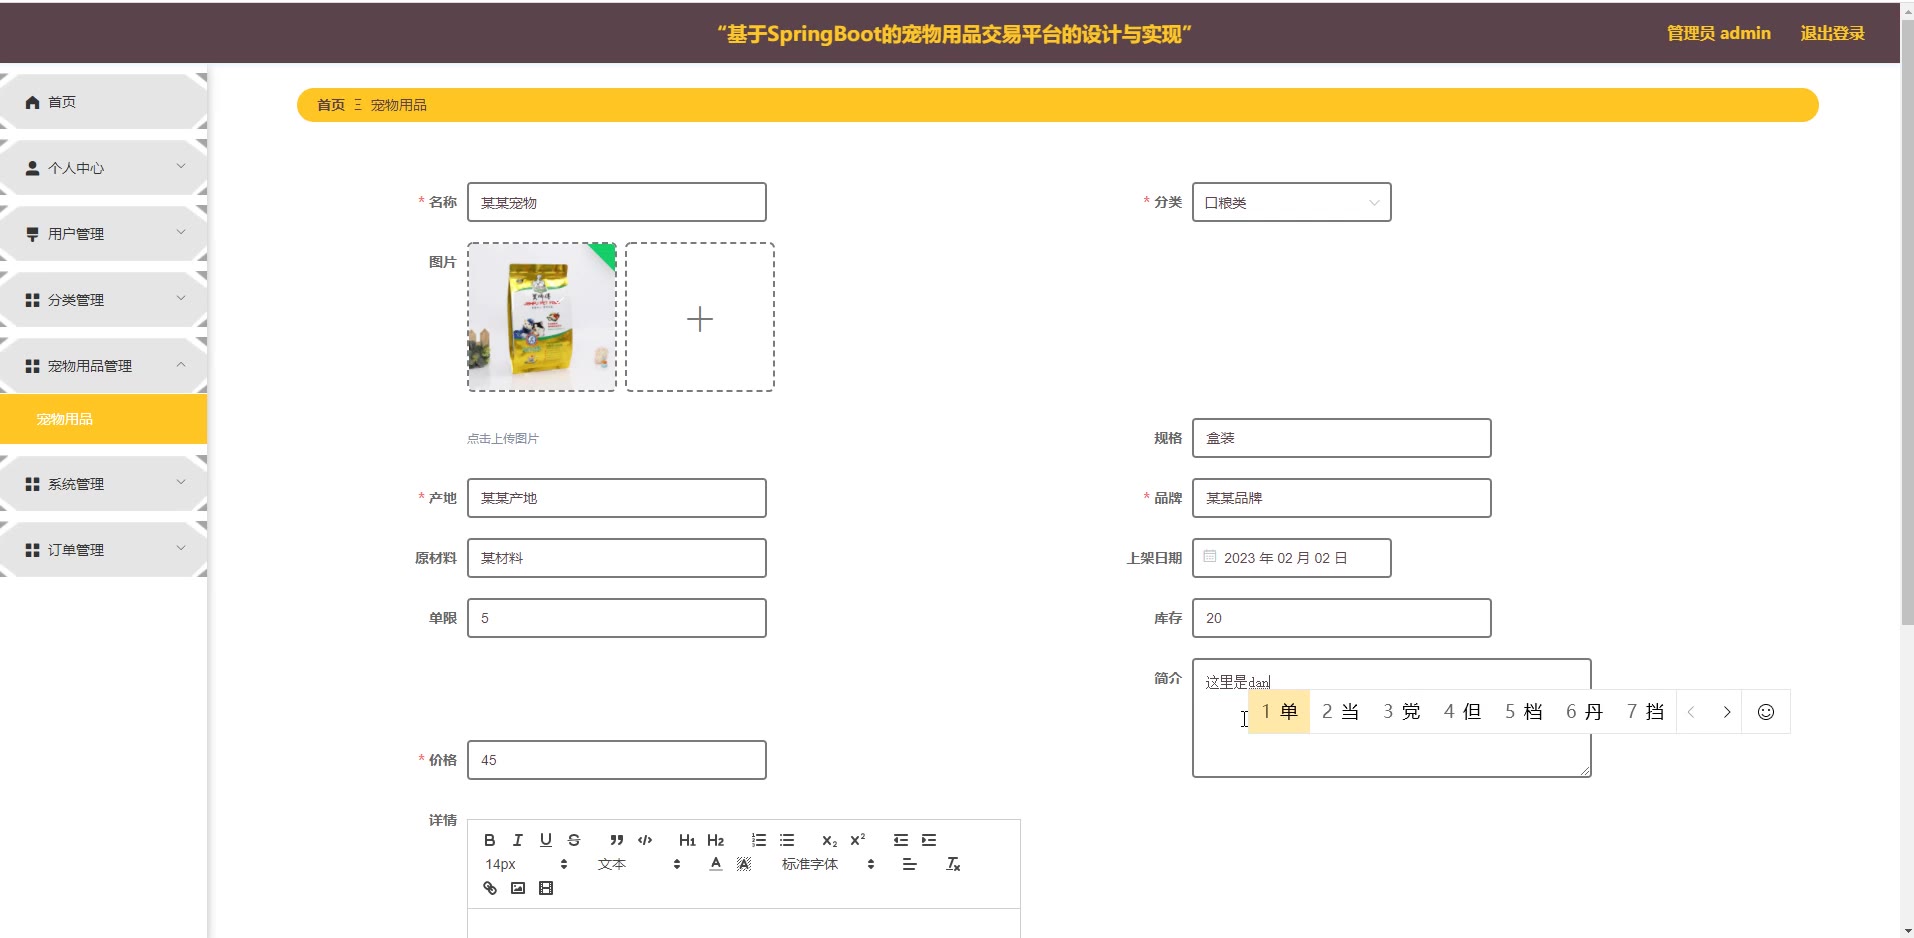Screen dimensions: 1914x938
Task: Focus the 价格 input field
Action: (617, 760)
